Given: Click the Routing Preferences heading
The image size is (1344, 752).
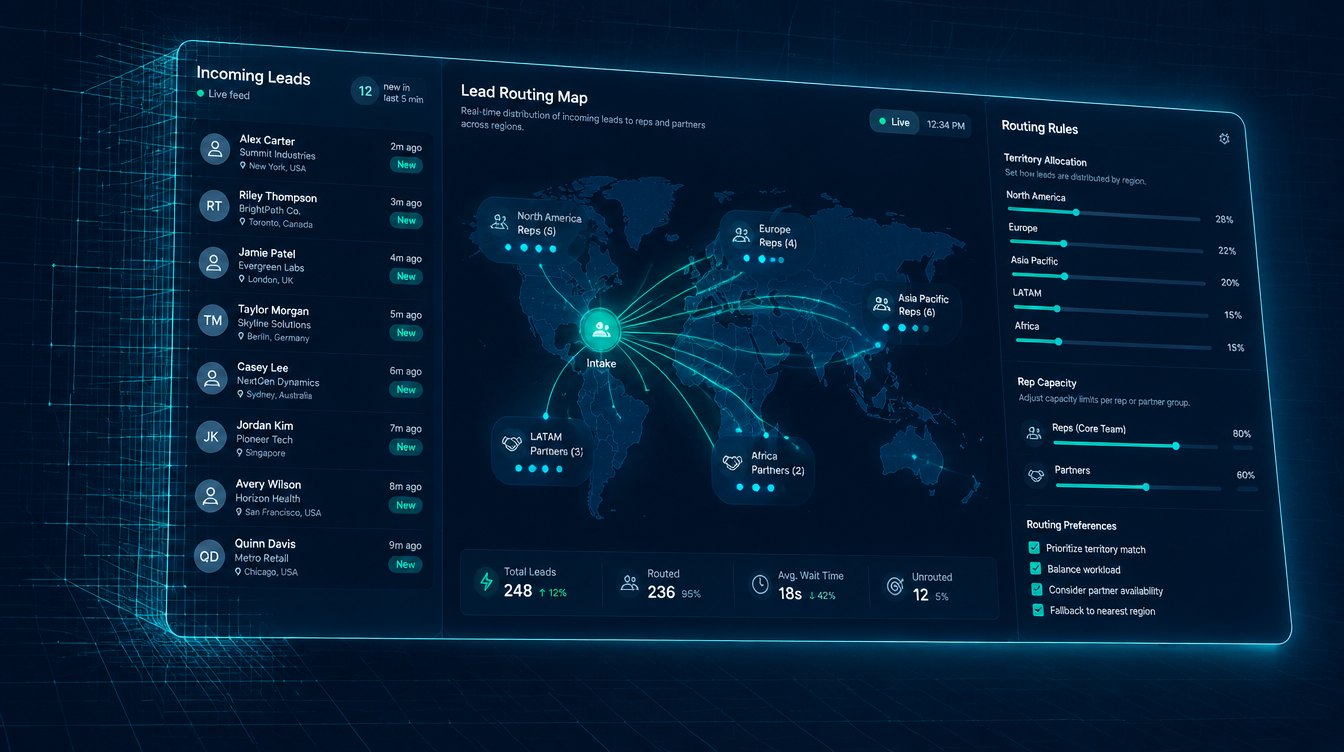Looking at the screenshot, I should 1071,526.
